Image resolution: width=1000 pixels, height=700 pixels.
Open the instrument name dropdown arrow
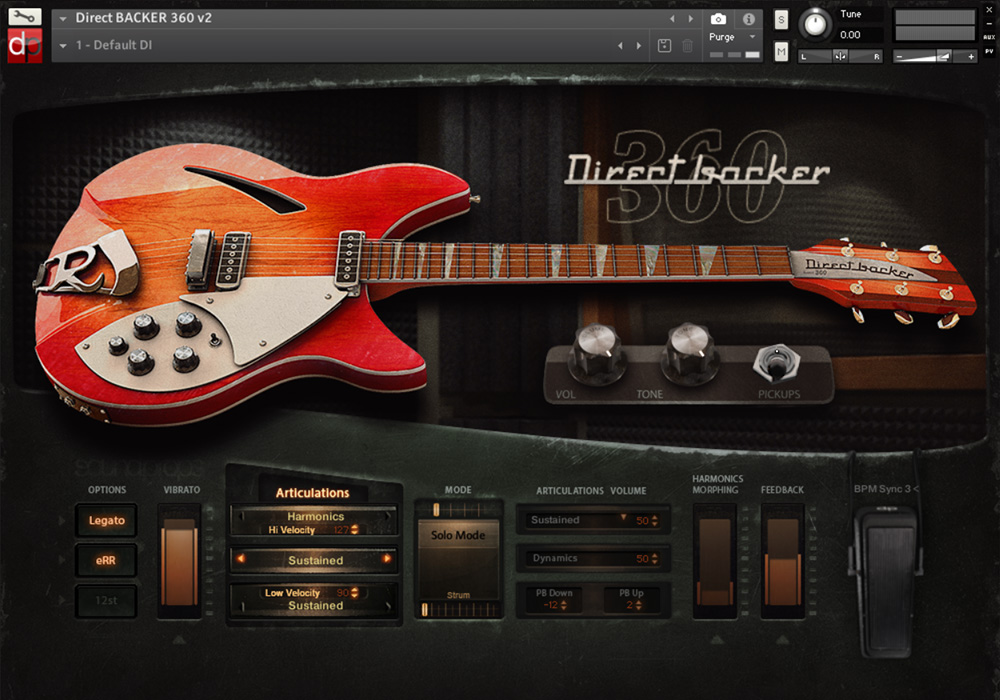click(62, 18)
